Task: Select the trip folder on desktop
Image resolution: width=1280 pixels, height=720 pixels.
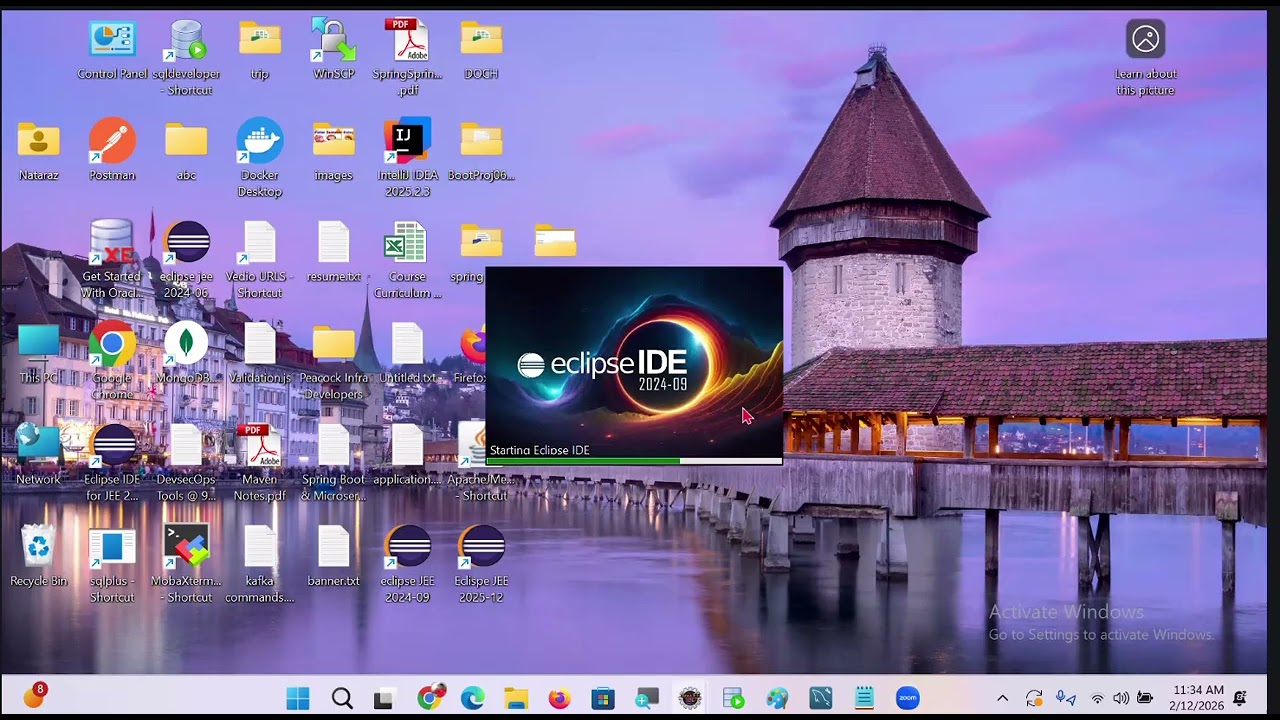Action: click(x=260, y=49)
